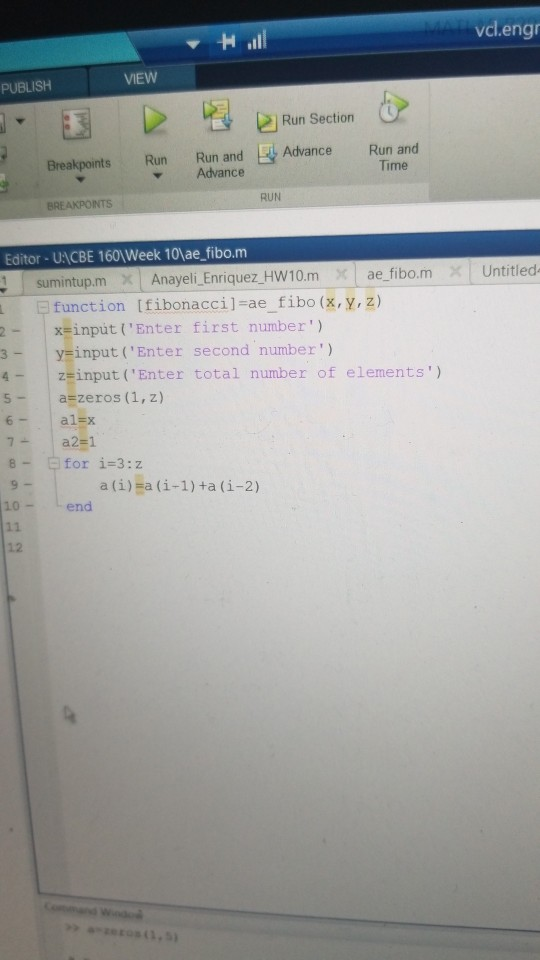
Task: Close the ae_fibo.m tab
Action: (x=456, y=272)
